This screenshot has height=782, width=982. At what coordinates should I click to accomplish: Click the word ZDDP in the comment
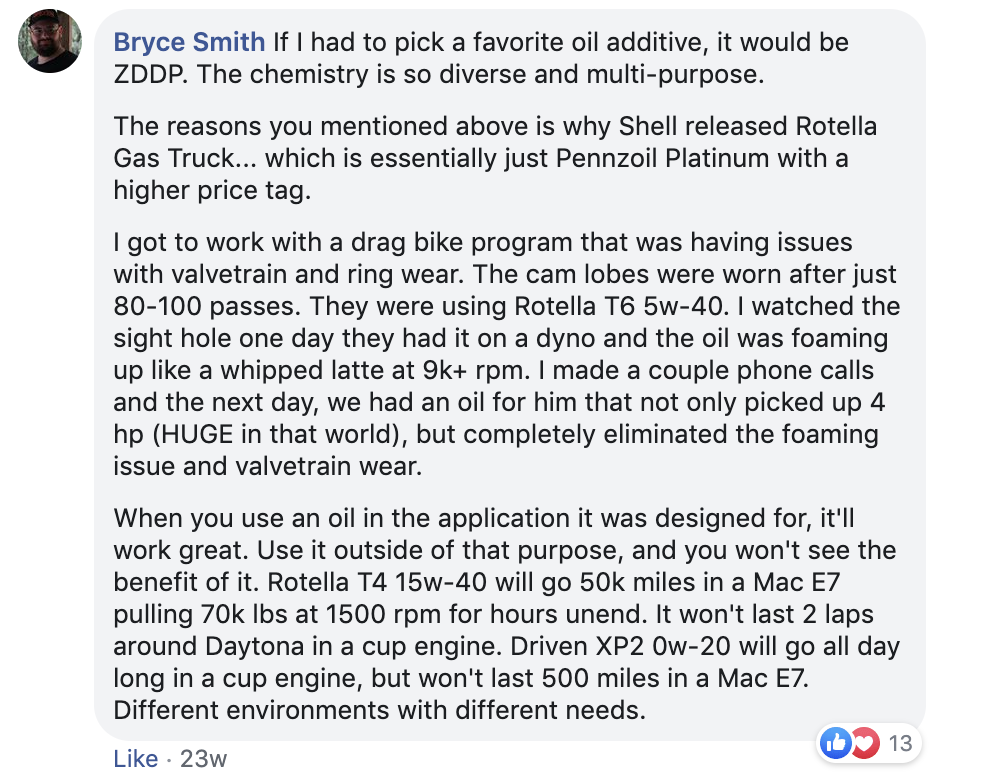[150, 75]
